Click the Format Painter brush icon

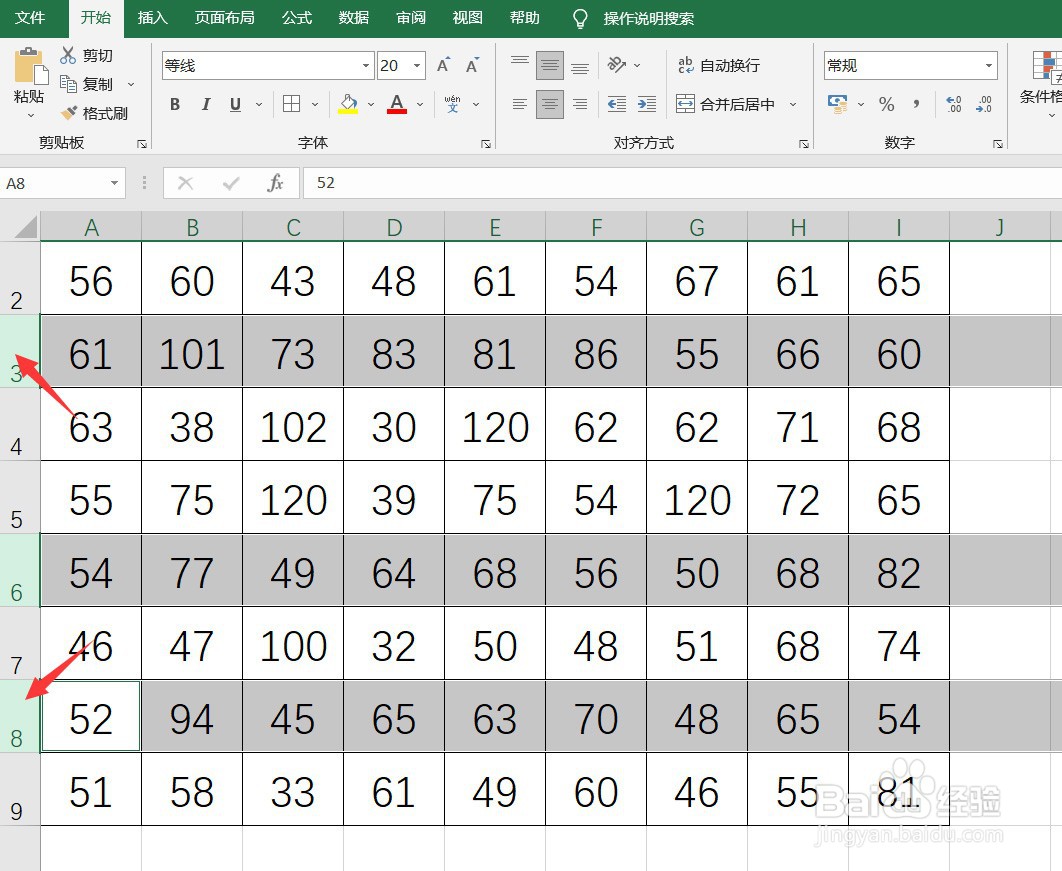[x=68, y=112]
